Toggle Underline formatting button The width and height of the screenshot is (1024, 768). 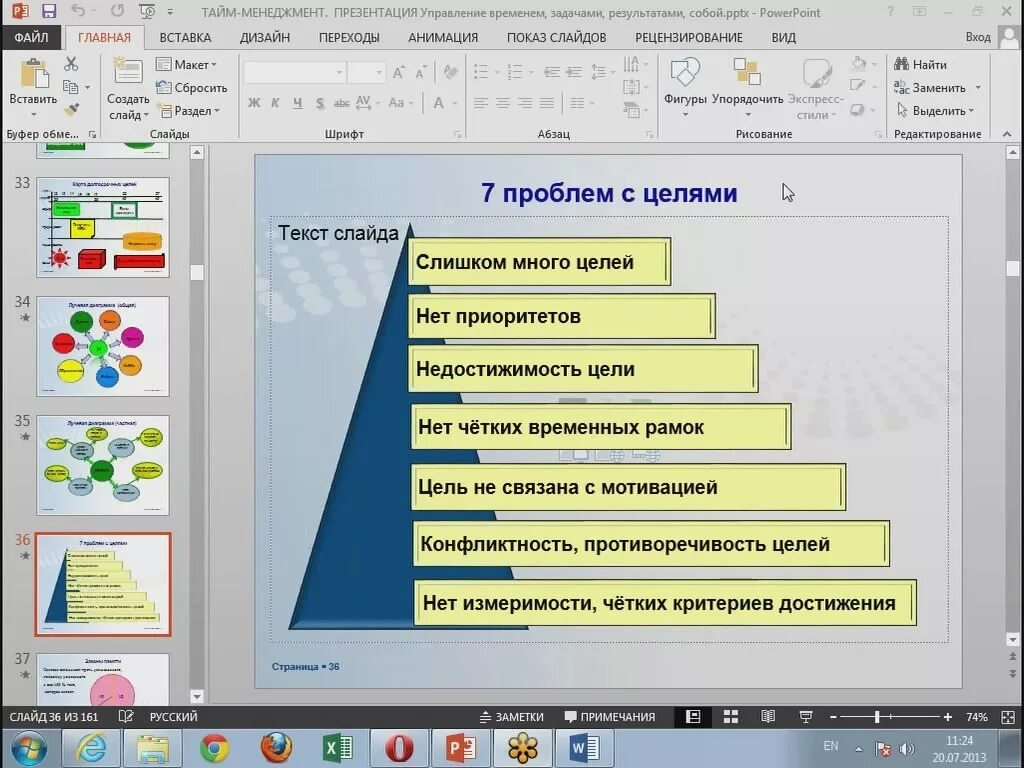[x=297, y=103]
